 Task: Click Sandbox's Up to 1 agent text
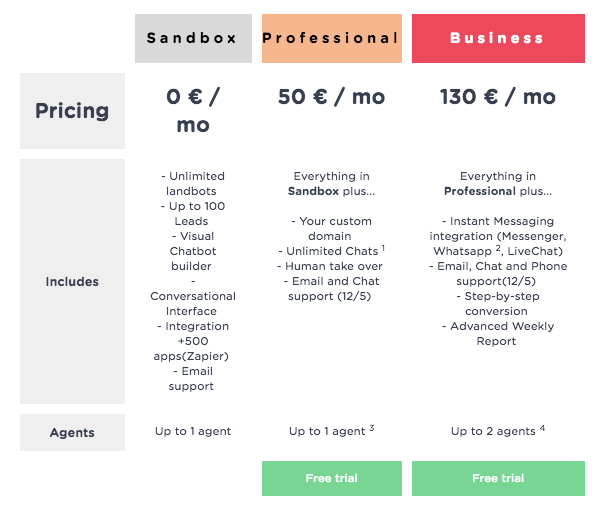pos(193,431)
